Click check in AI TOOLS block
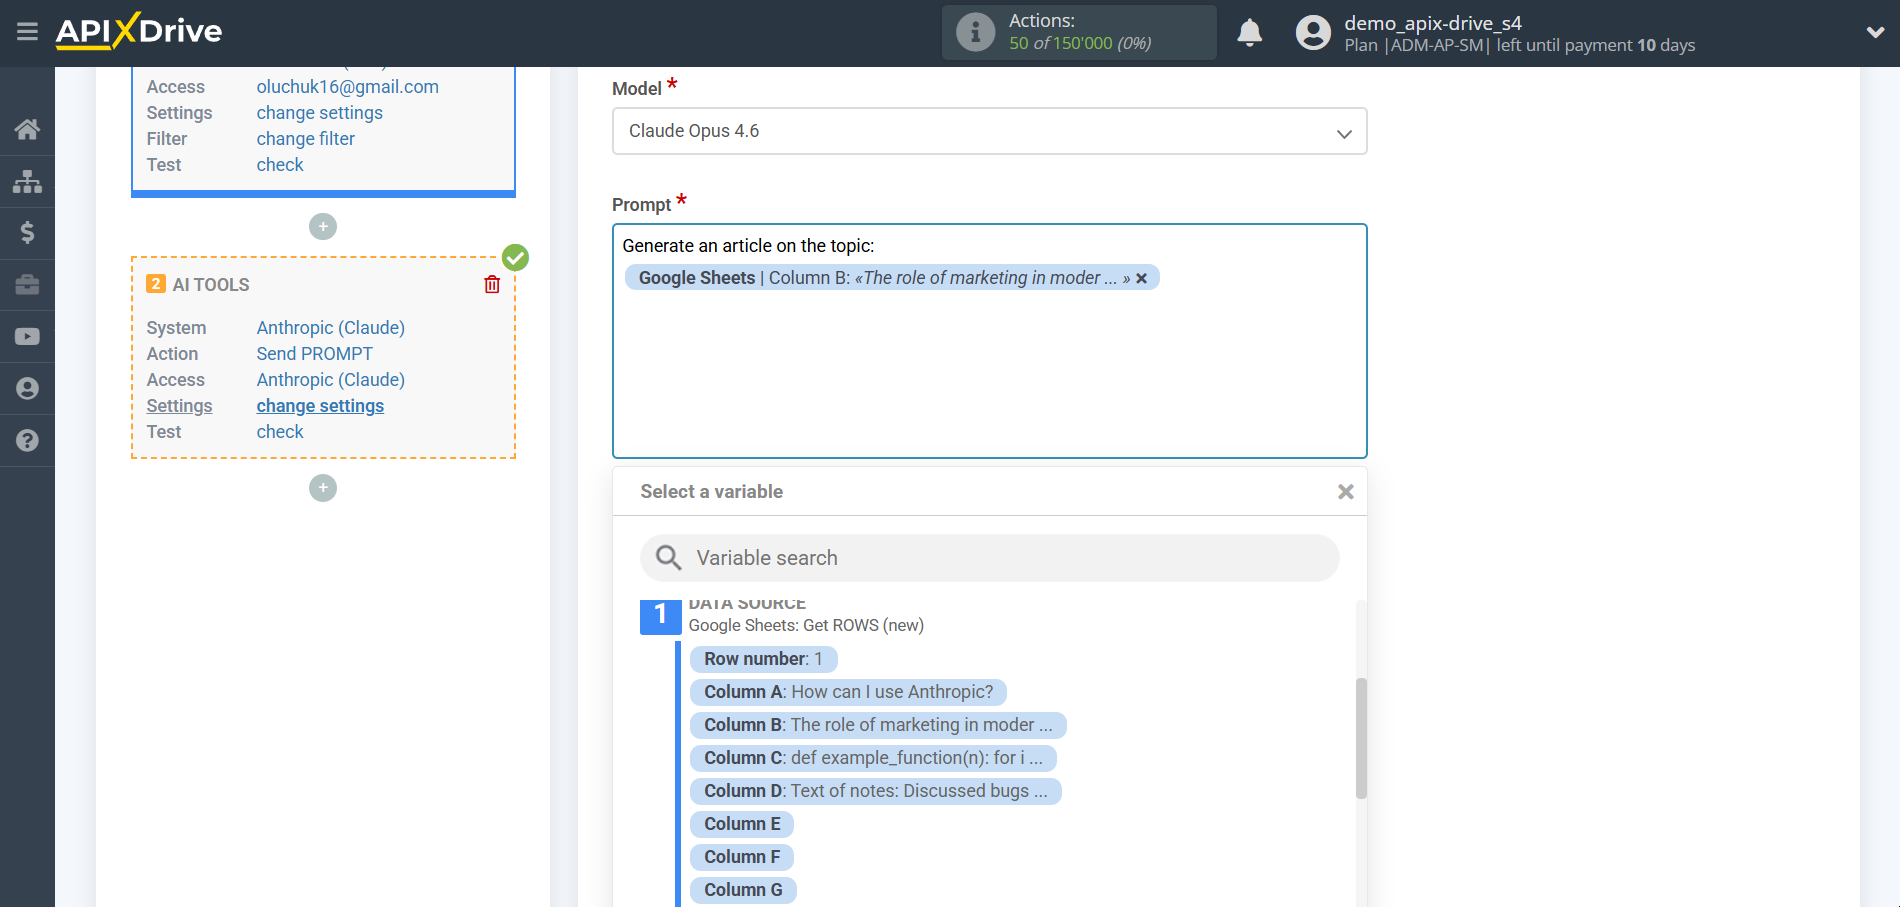This screenshot has height=907, width=1900. [279, 432]
